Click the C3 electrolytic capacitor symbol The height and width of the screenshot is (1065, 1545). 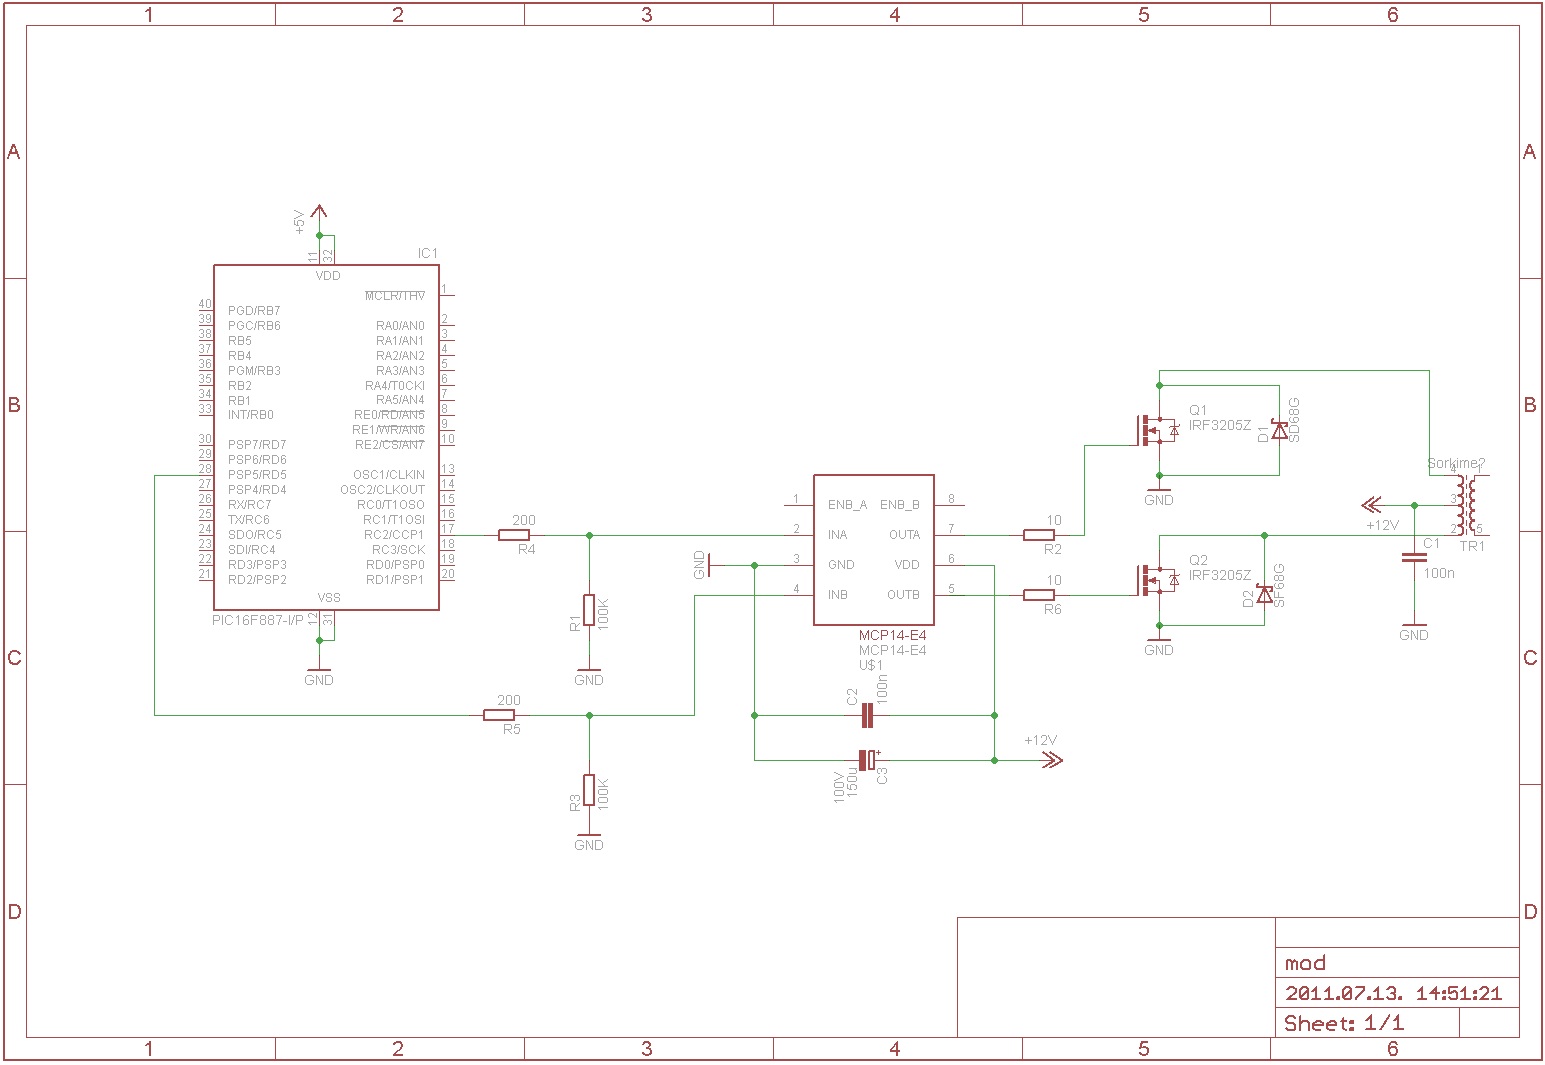868,760
